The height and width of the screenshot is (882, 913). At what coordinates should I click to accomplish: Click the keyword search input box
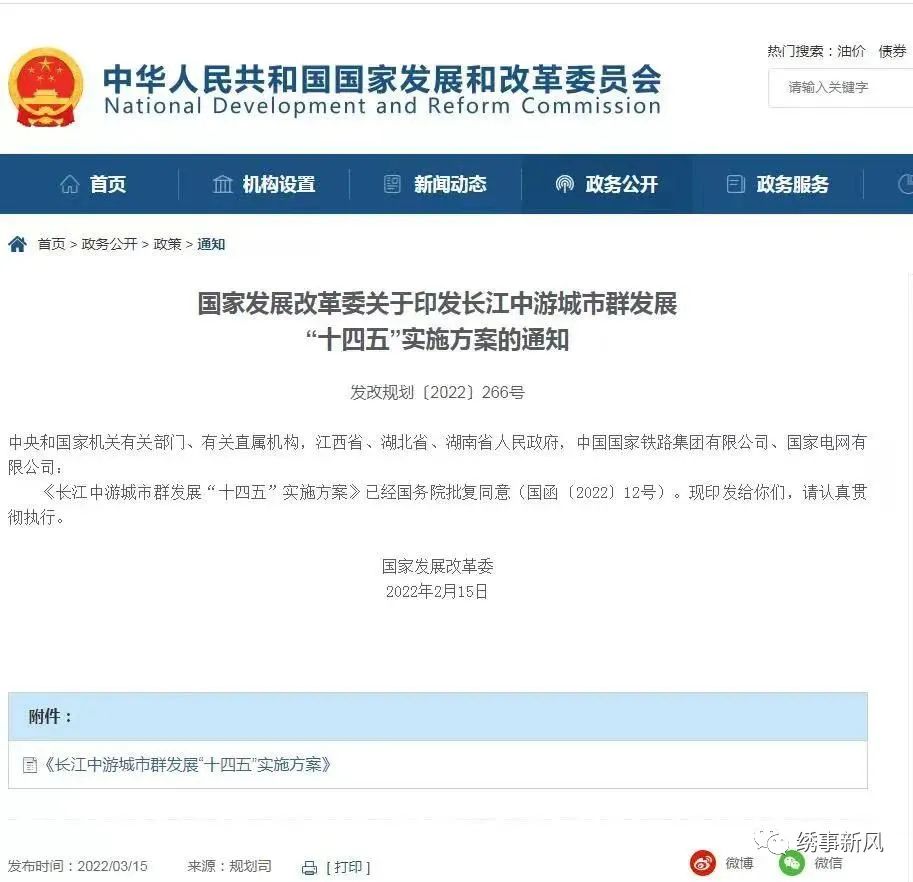(841, 88)
